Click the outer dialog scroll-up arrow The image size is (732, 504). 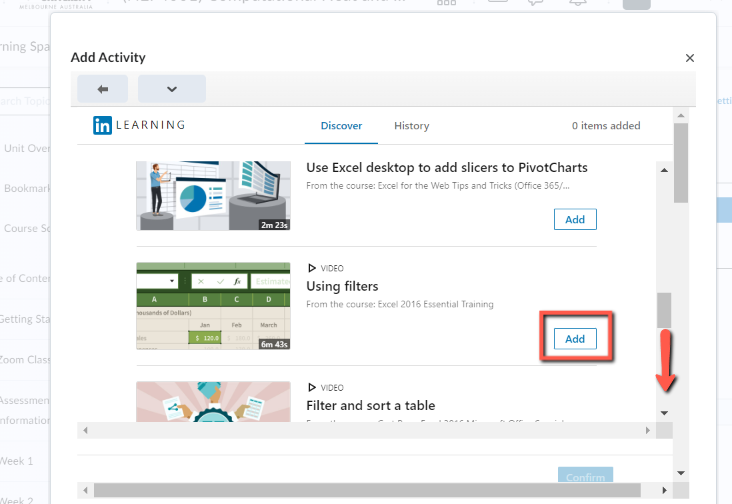681,115
